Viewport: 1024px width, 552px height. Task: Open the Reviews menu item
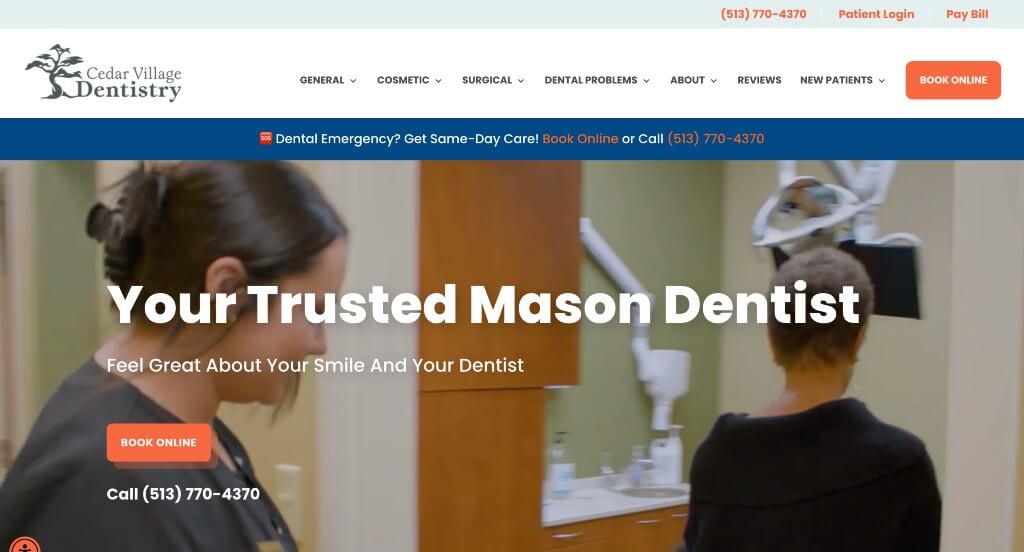(759, 80)
